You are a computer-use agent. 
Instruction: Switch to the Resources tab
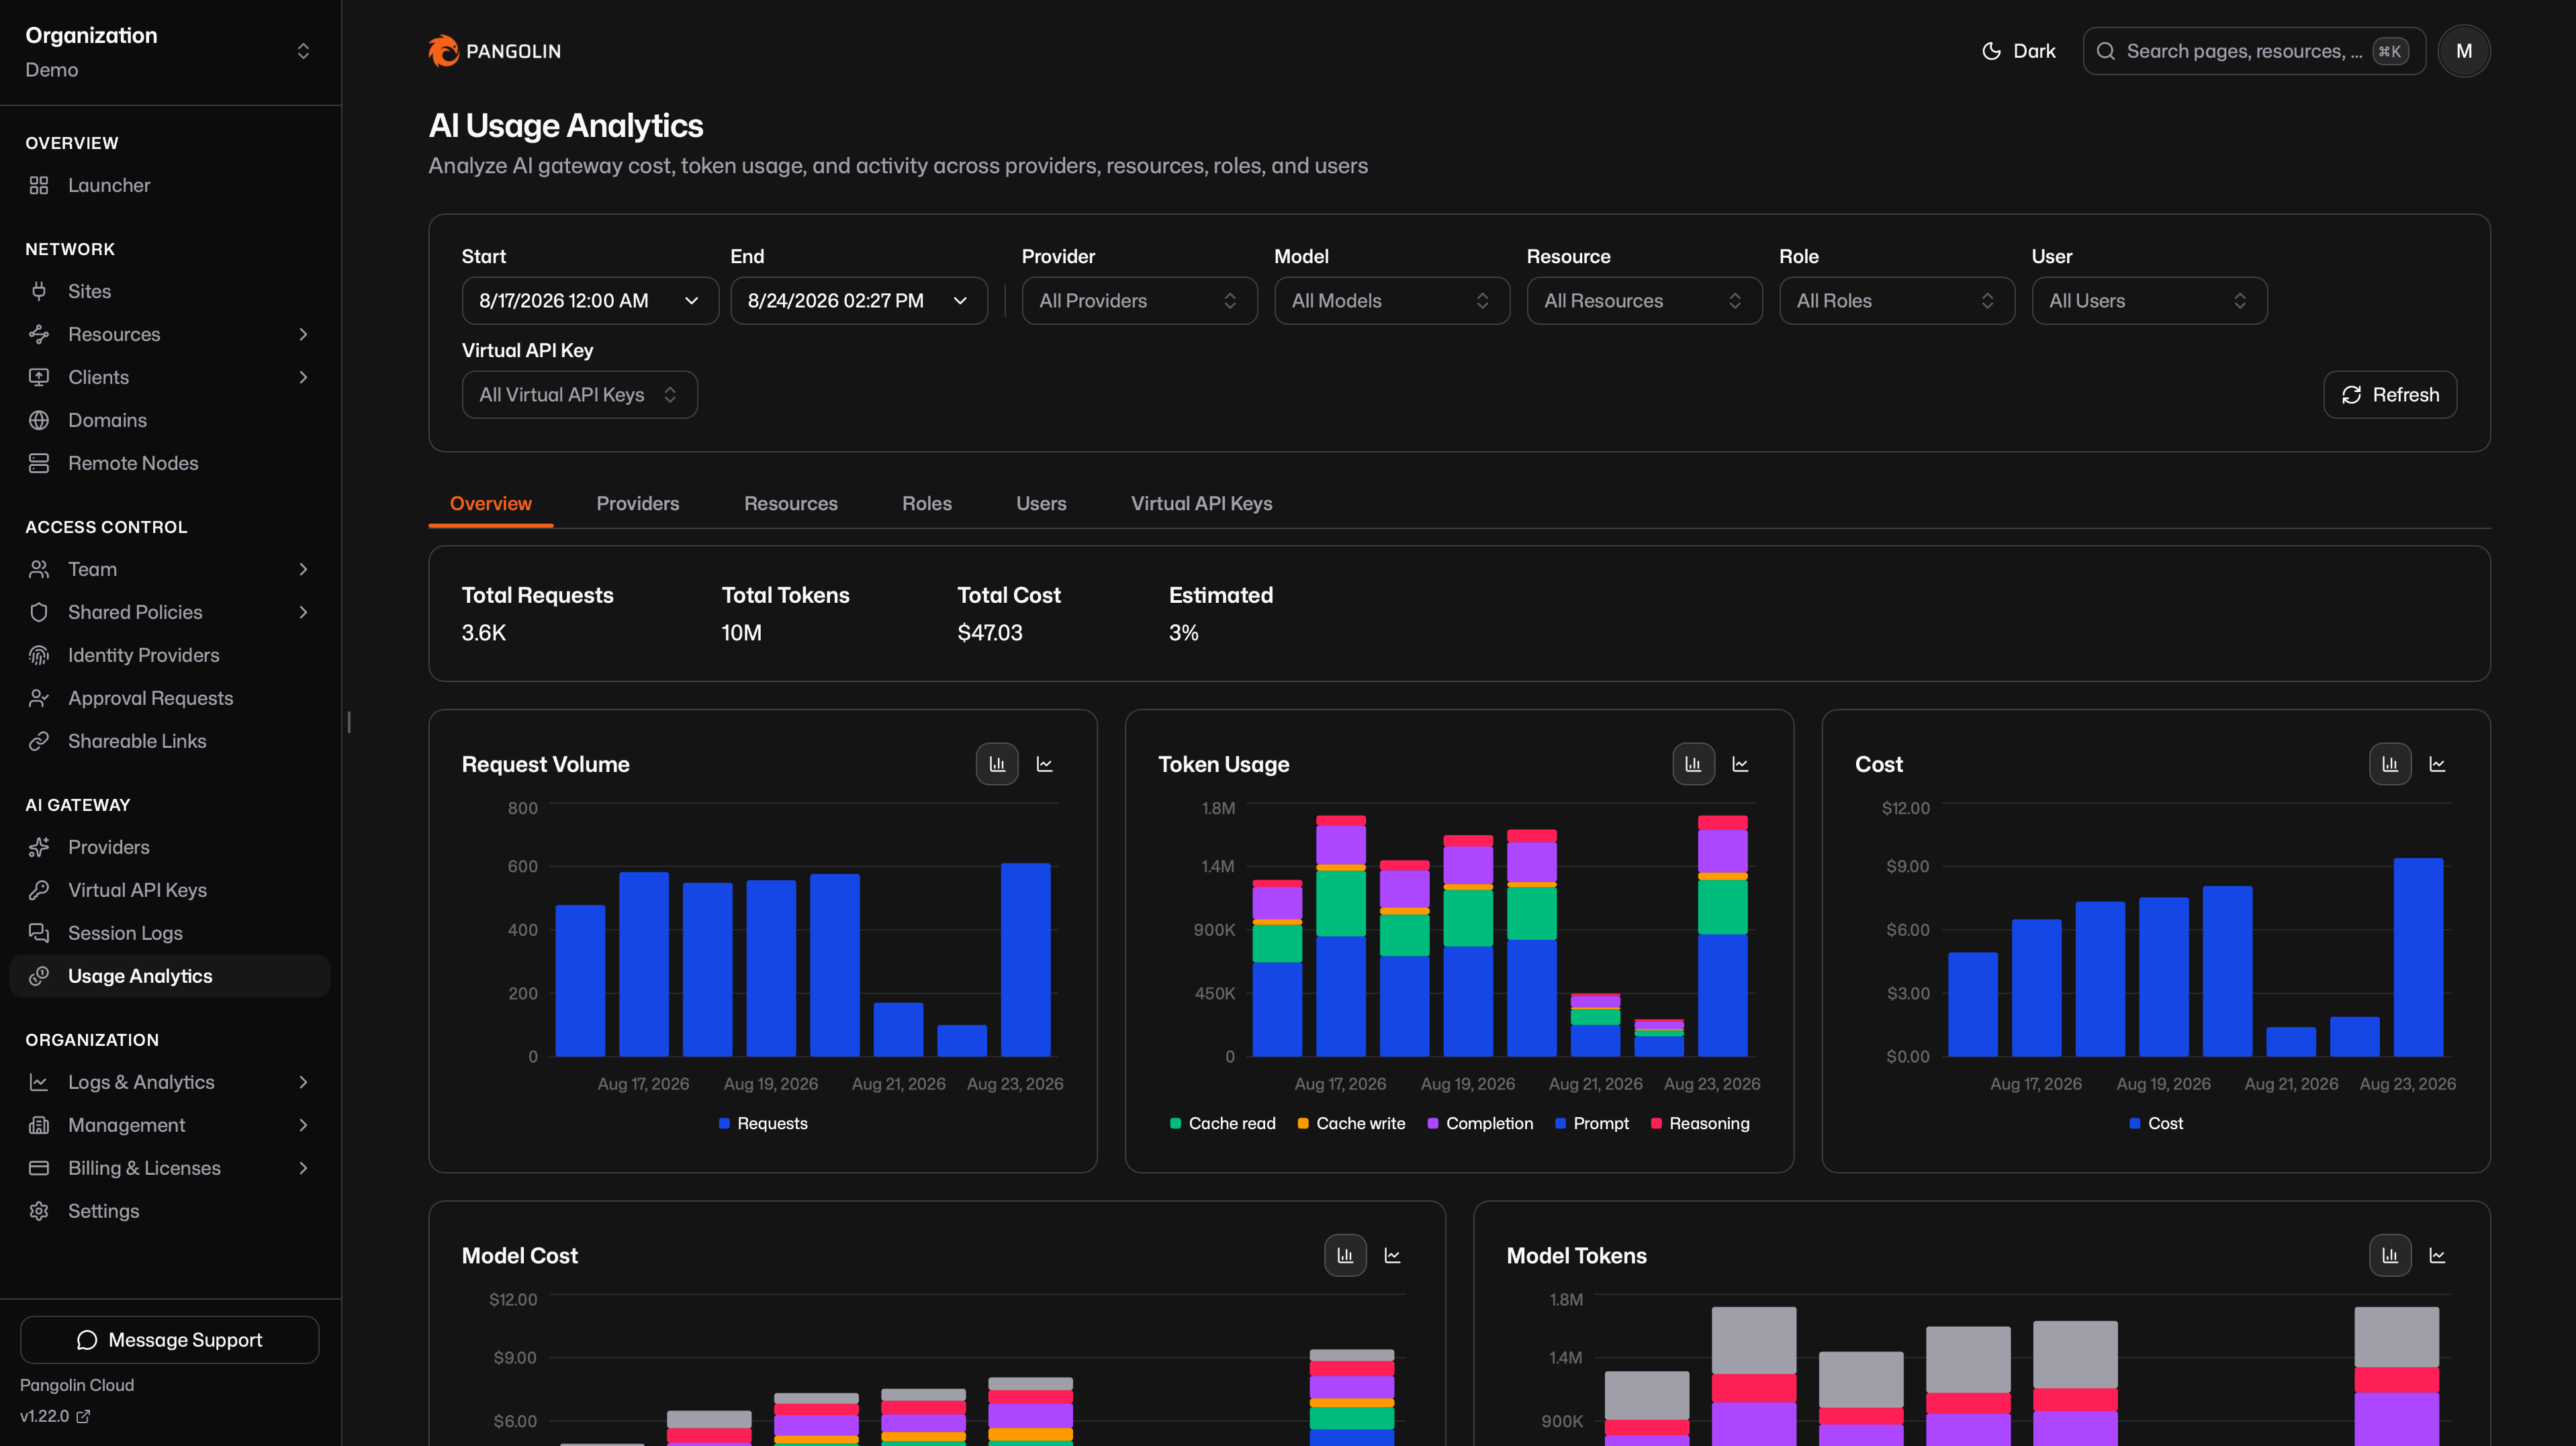click(x=790, y=503)
